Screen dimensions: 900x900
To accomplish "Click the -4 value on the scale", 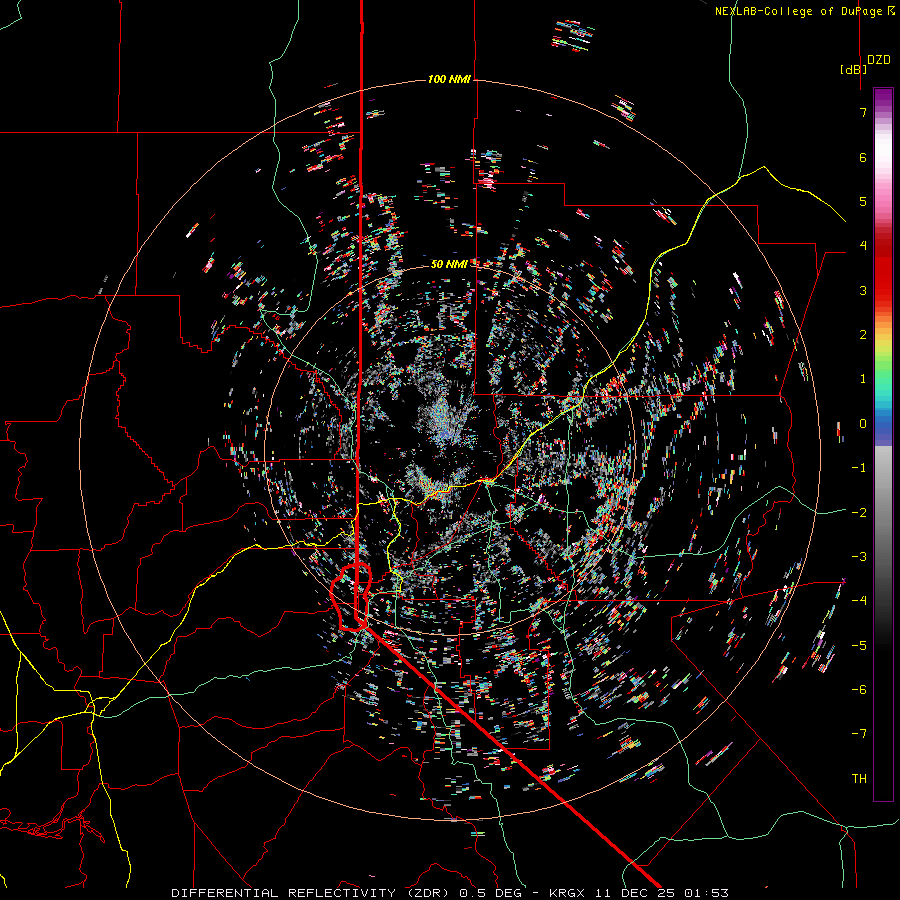I will coord(859,601).
